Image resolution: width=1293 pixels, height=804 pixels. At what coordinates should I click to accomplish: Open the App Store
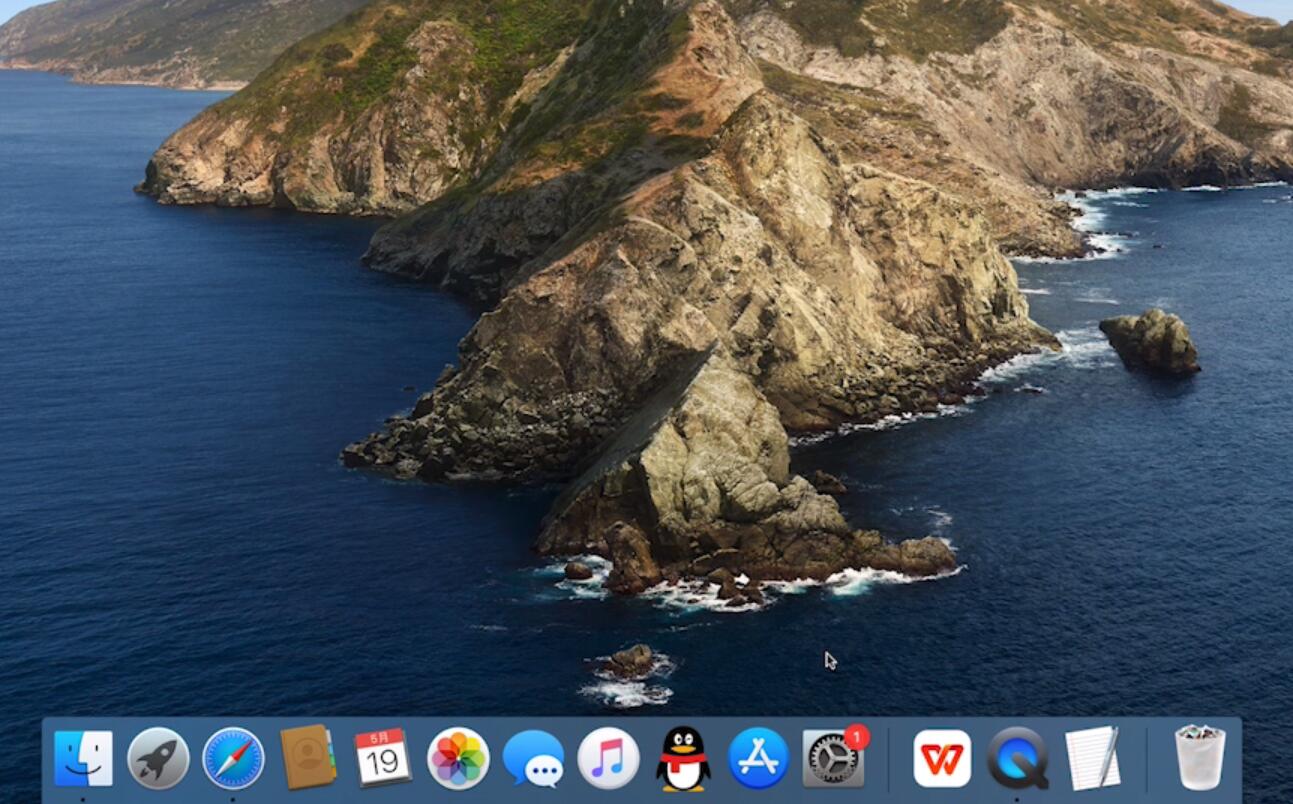(x=758, y=758)
